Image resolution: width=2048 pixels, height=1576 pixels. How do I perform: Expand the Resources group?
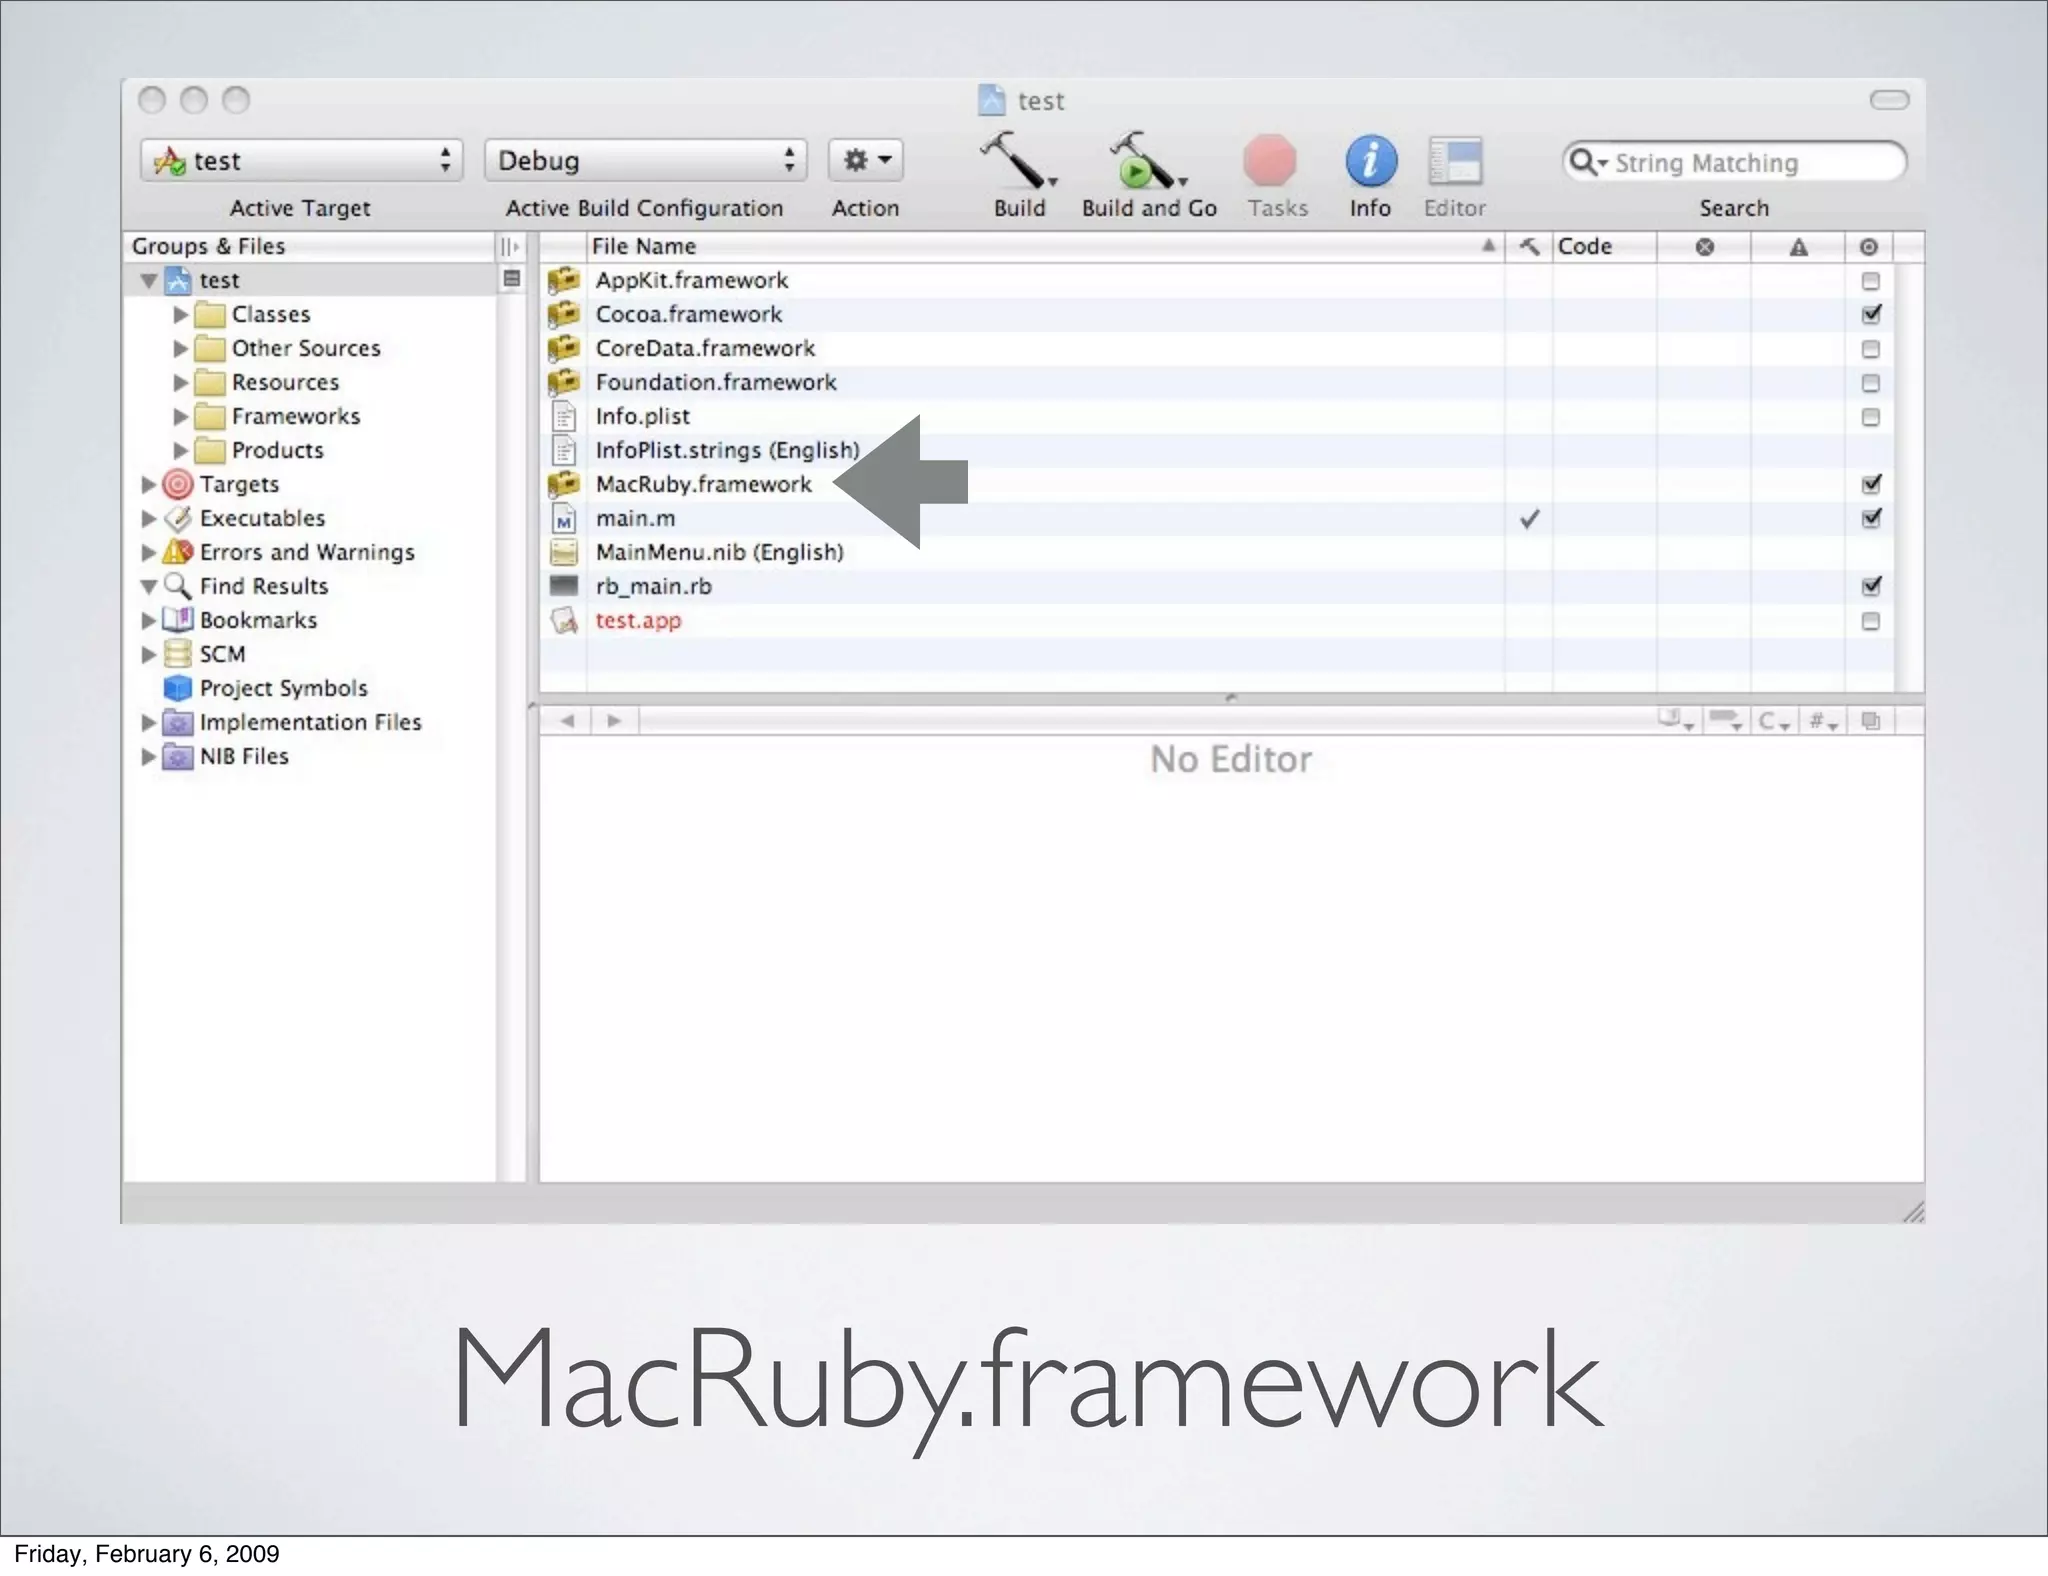pos(180,382)
